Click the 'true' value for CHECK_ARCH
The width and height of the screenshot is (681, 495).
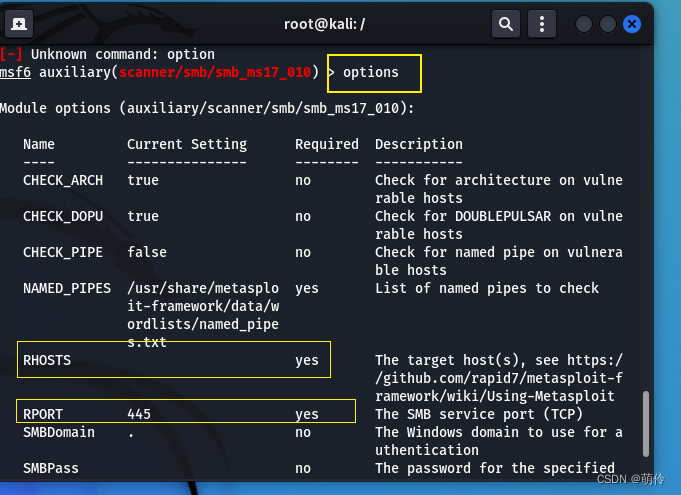pyautogui.click(x=143, y=180)
